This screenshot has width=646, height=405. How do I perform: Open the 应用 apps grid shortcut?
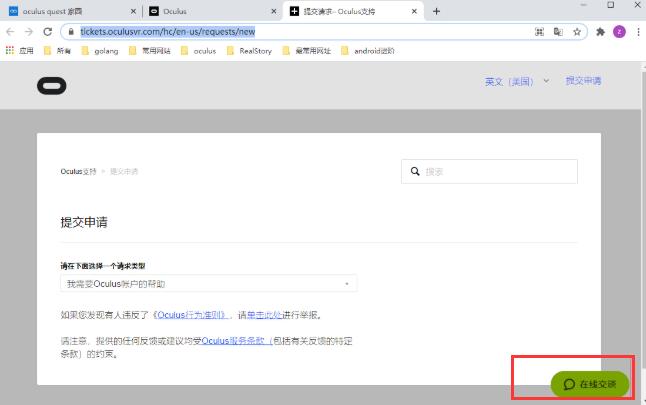point(19,50)
